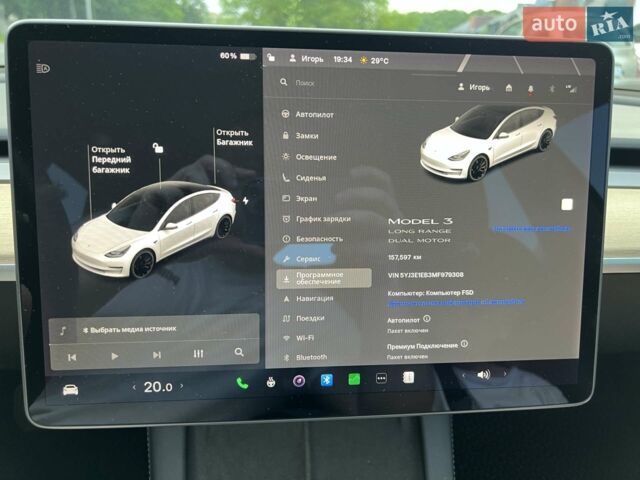Viewport: 640px width, 480px height.
Task: Decrease cabin temperature with left arrow
Action: click(134, 387)
